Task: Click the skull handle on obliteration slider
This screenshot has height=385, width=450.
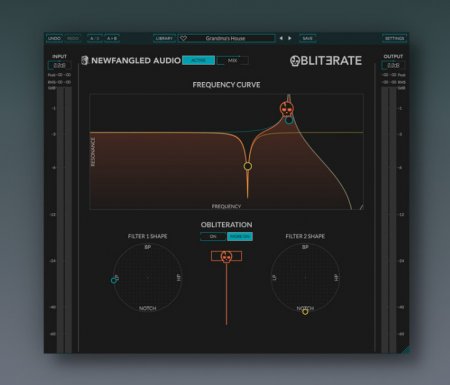Action: pyautogui.click(x=226, y=257)
